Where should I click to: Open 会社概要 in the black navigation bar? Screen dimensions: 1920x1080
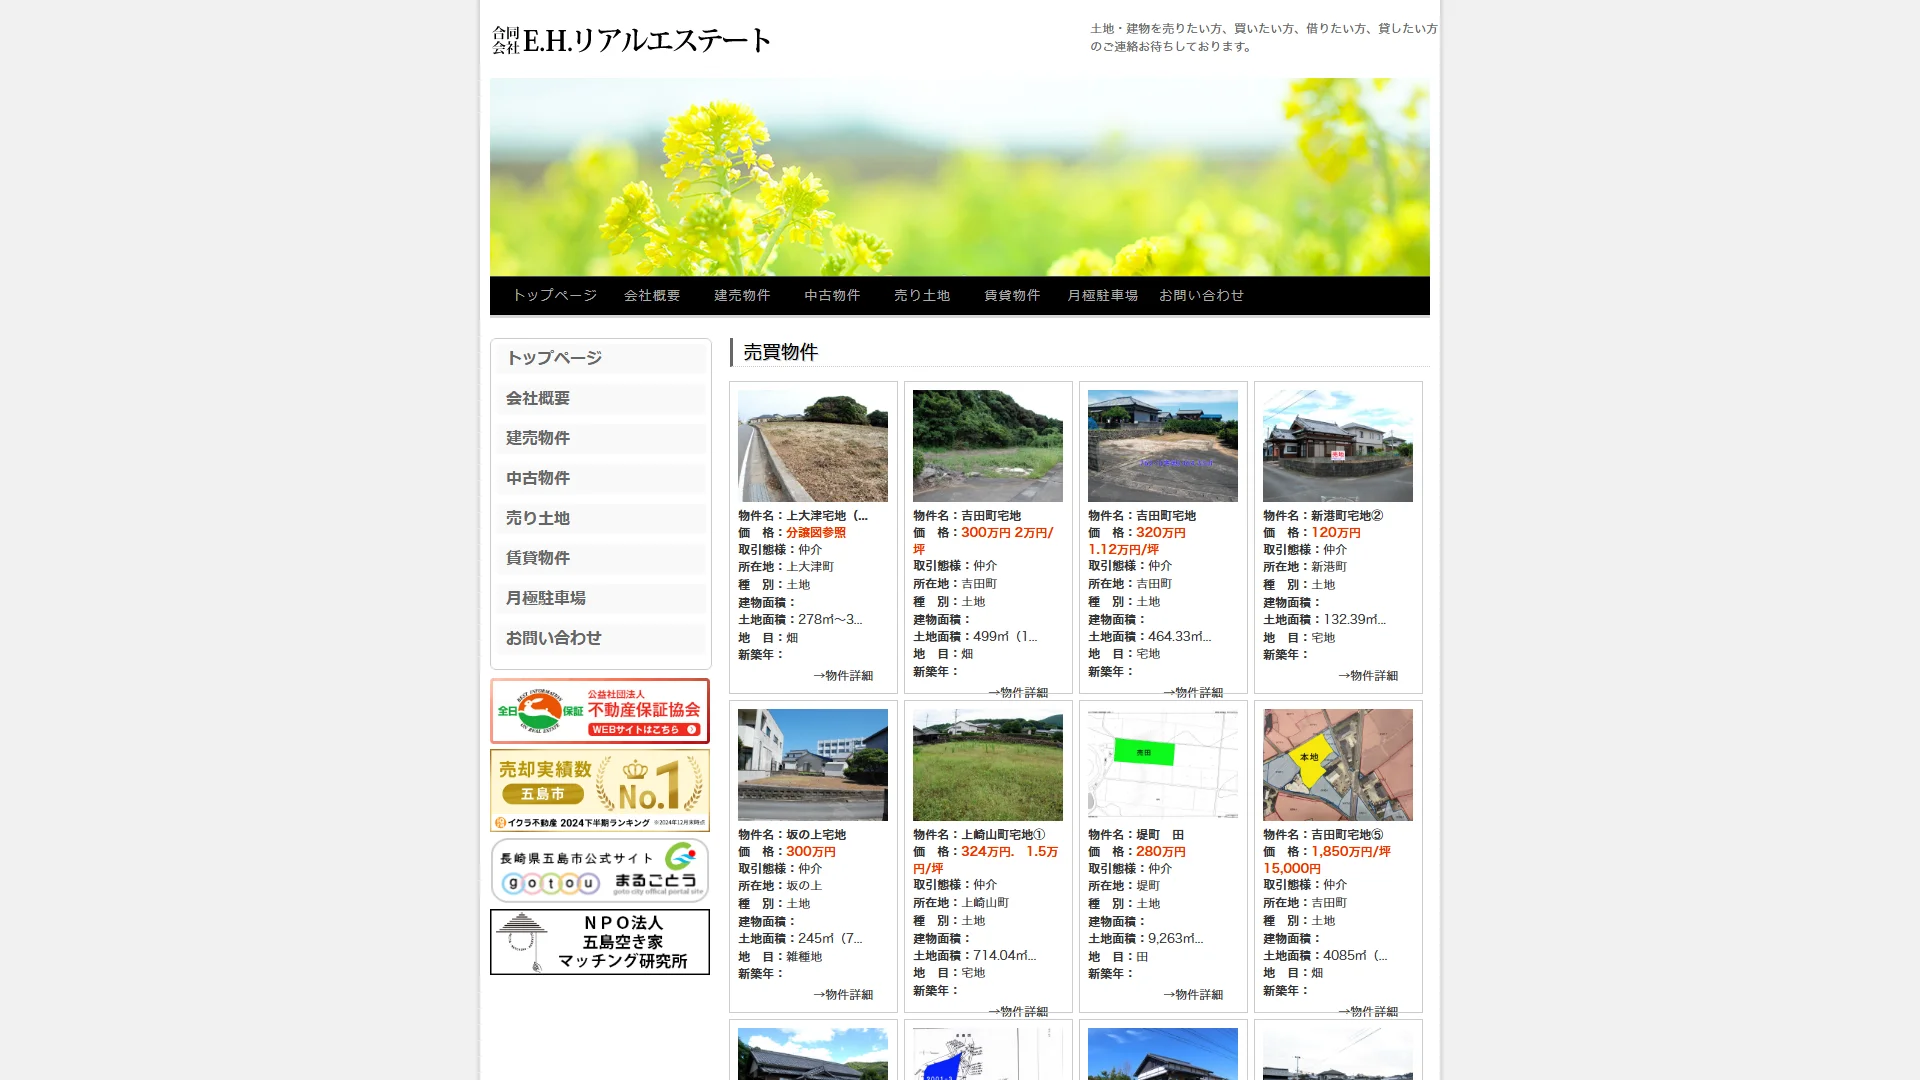click(652, 295)
